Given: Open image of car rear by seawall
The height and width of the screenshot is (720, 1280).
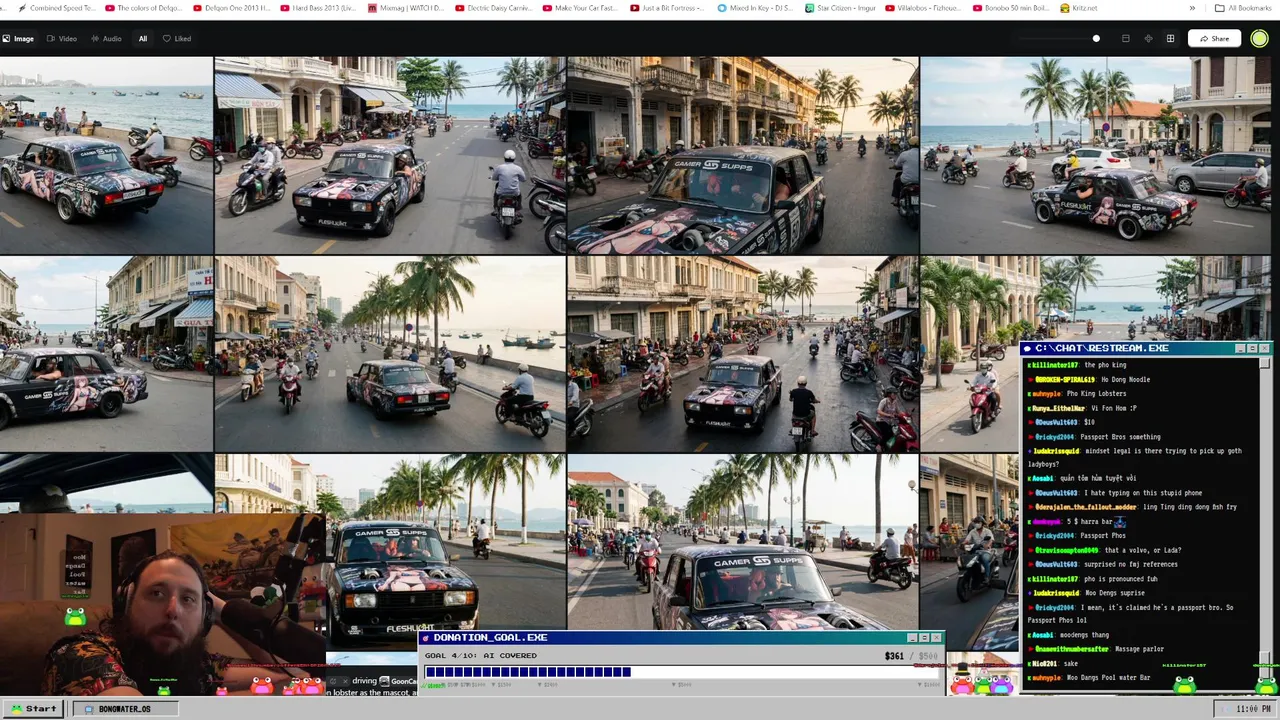Looking at the screenshot, I should coord(106,155).
